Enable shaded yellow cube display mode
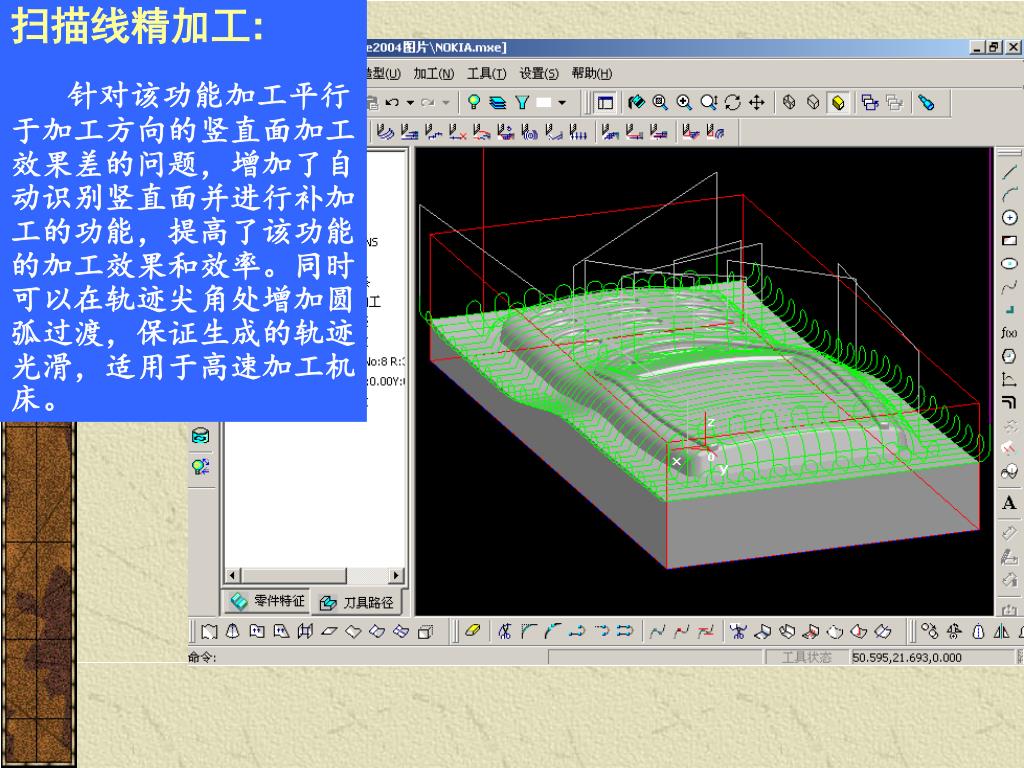1024x768 pixels. point(838,103)
